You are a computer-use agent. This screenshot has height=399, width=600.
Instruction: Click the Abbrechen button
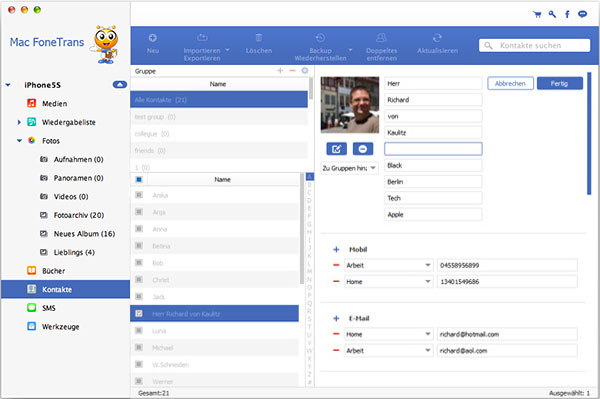coord(510,83)
